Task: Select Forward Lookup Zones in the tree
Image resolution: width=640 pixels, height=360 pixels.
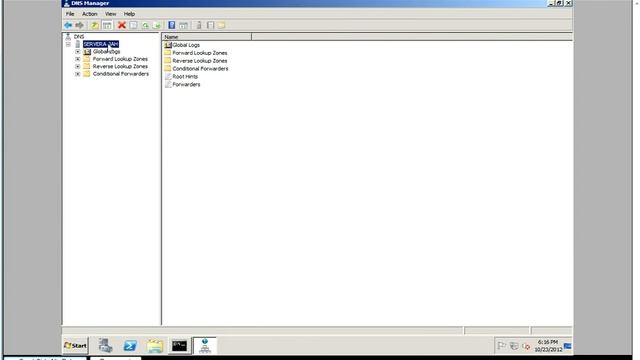Action: tap(120, 59)
